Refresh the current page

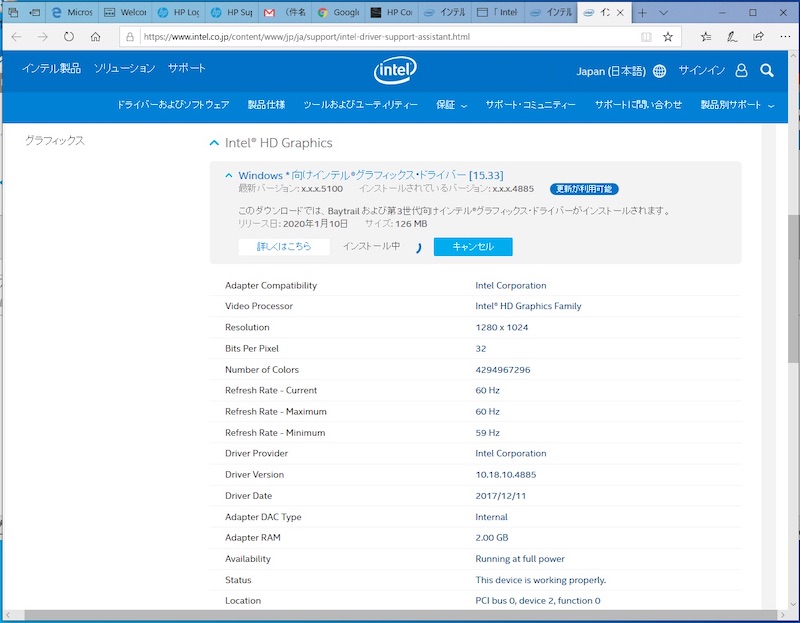pyautogui.click(x=69, y=37)
